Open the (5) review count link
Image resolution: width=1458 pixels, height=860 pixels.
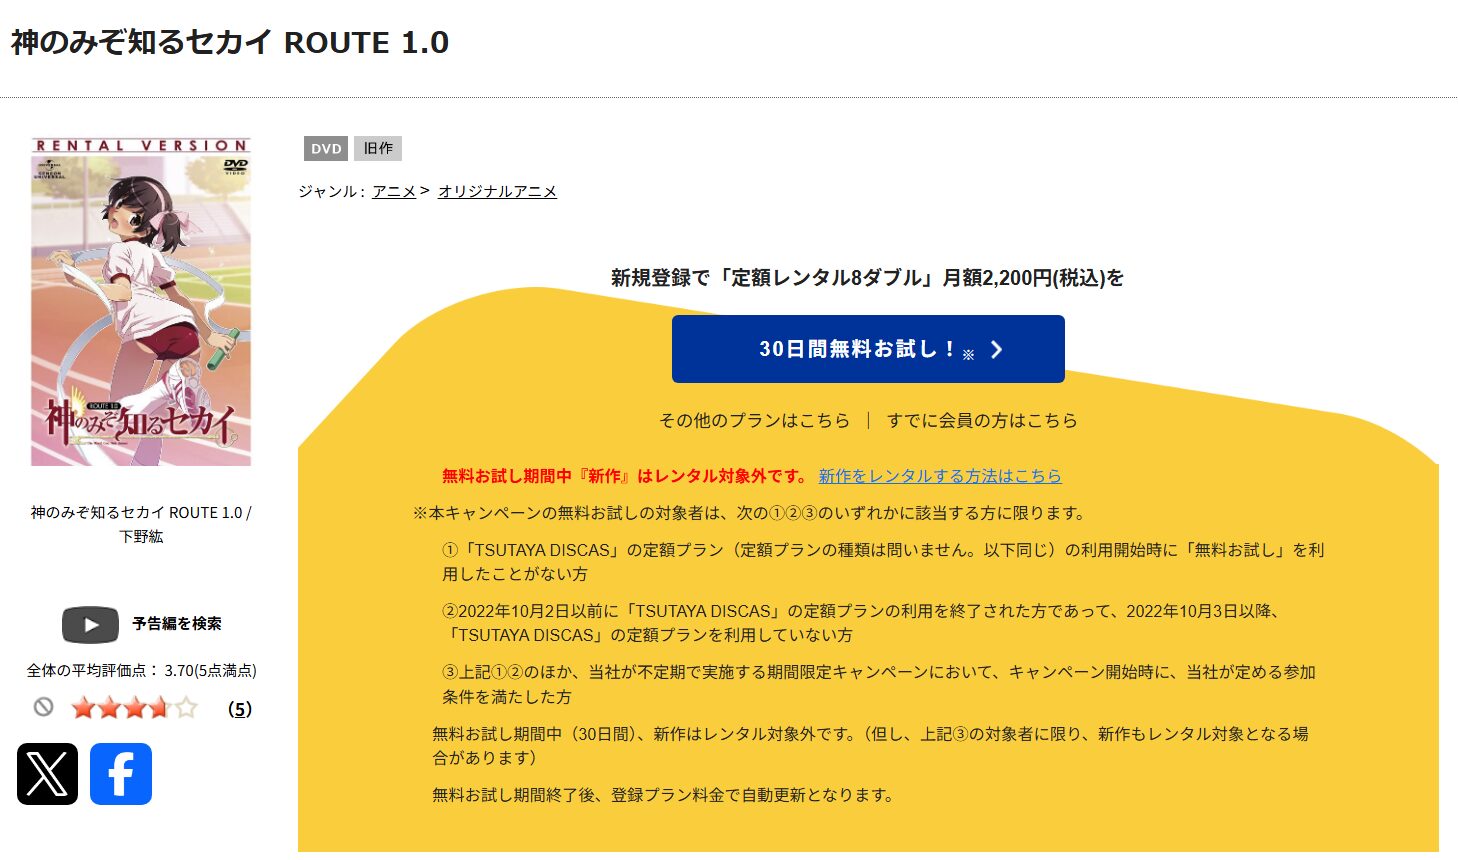[x=238, y=707]
